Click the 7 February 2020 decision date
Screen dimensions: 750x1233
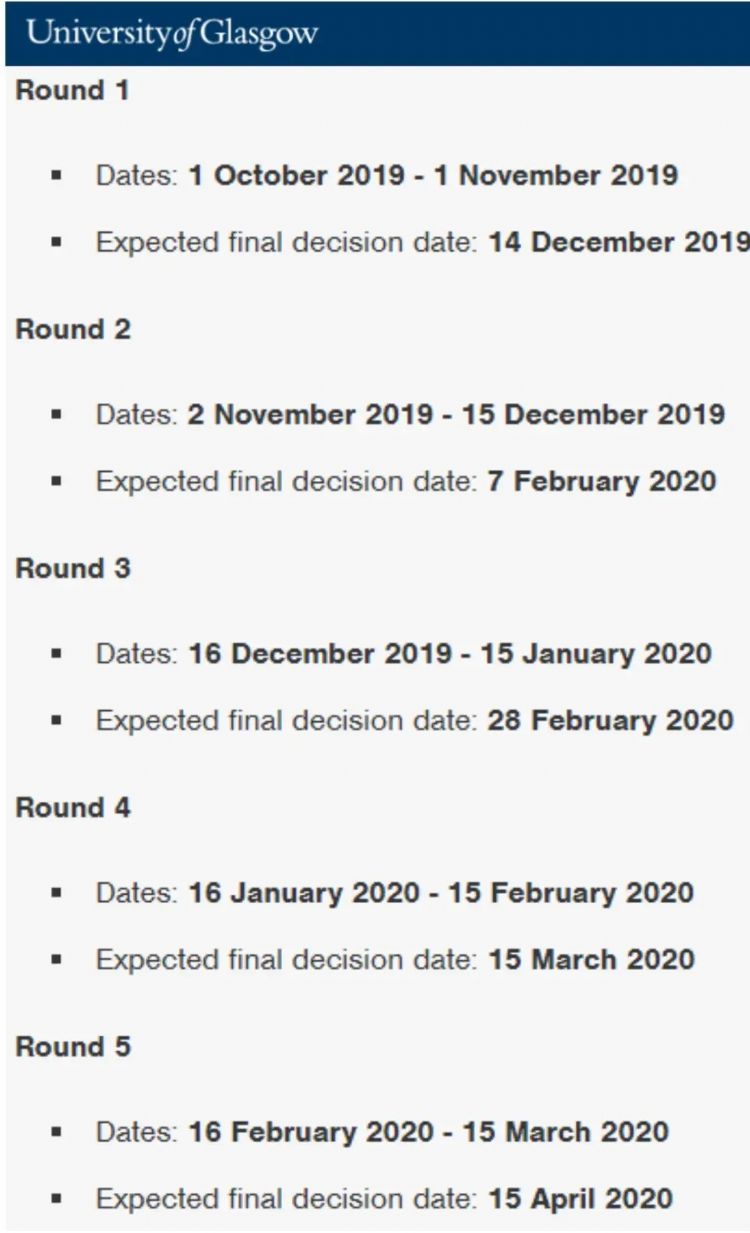point(602,481)
